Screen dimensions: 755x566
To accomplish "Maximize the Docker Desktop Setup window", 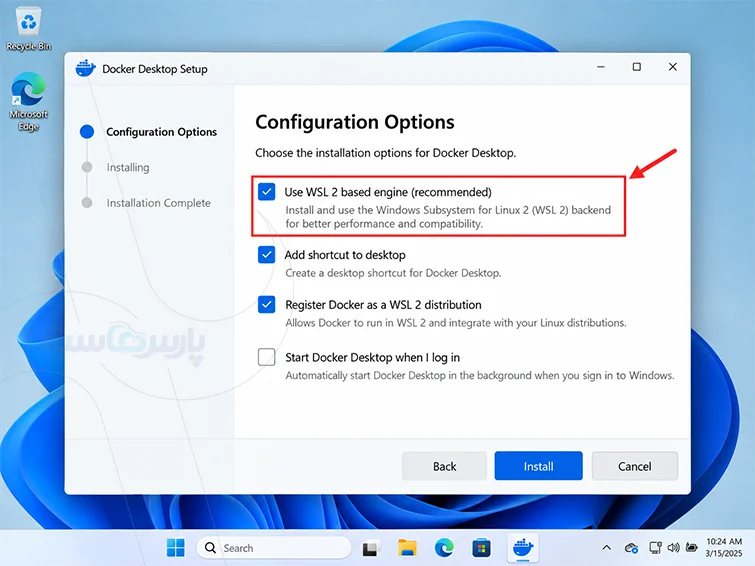I will [x=637, y=67].
